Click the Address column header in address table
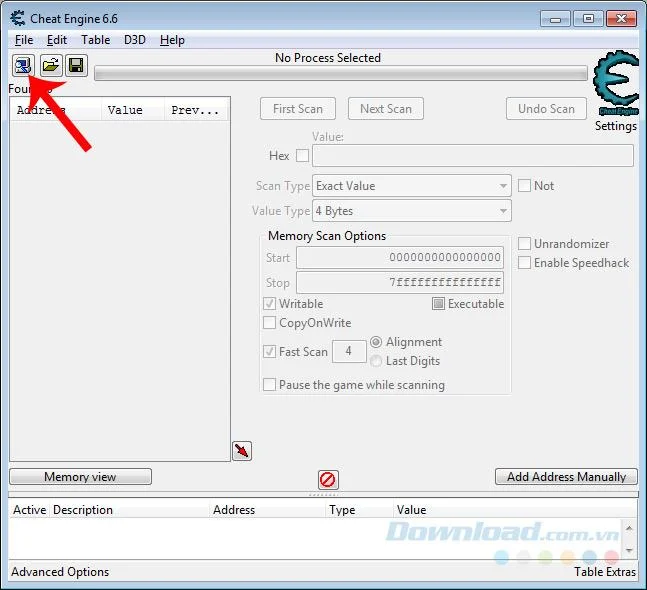Viewport: 647px width, 590px height. [x=267, y=510]
